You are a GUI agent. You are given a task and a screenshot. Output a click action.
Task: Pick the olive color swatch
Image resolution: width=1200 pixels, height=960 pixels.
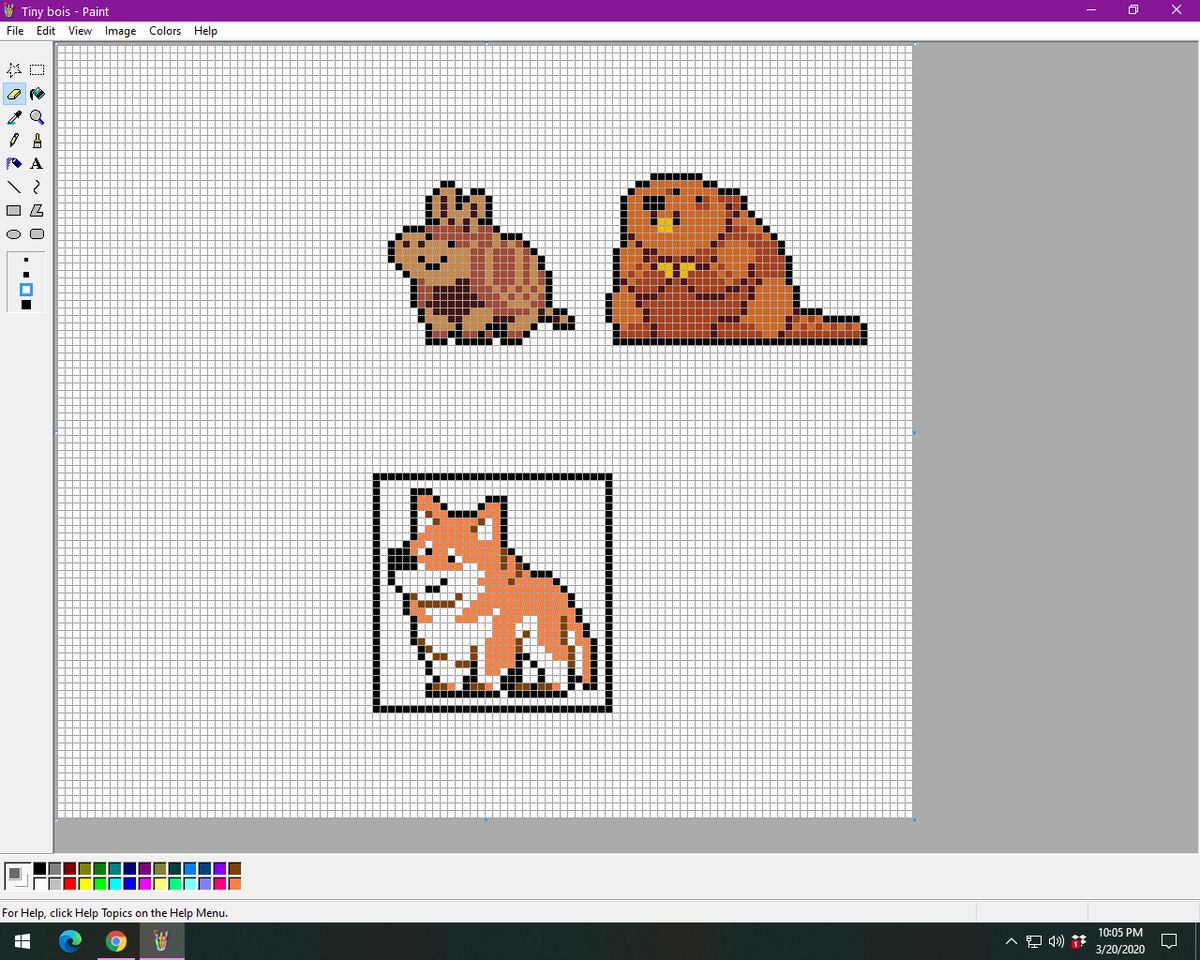click(x=85, y=869)
